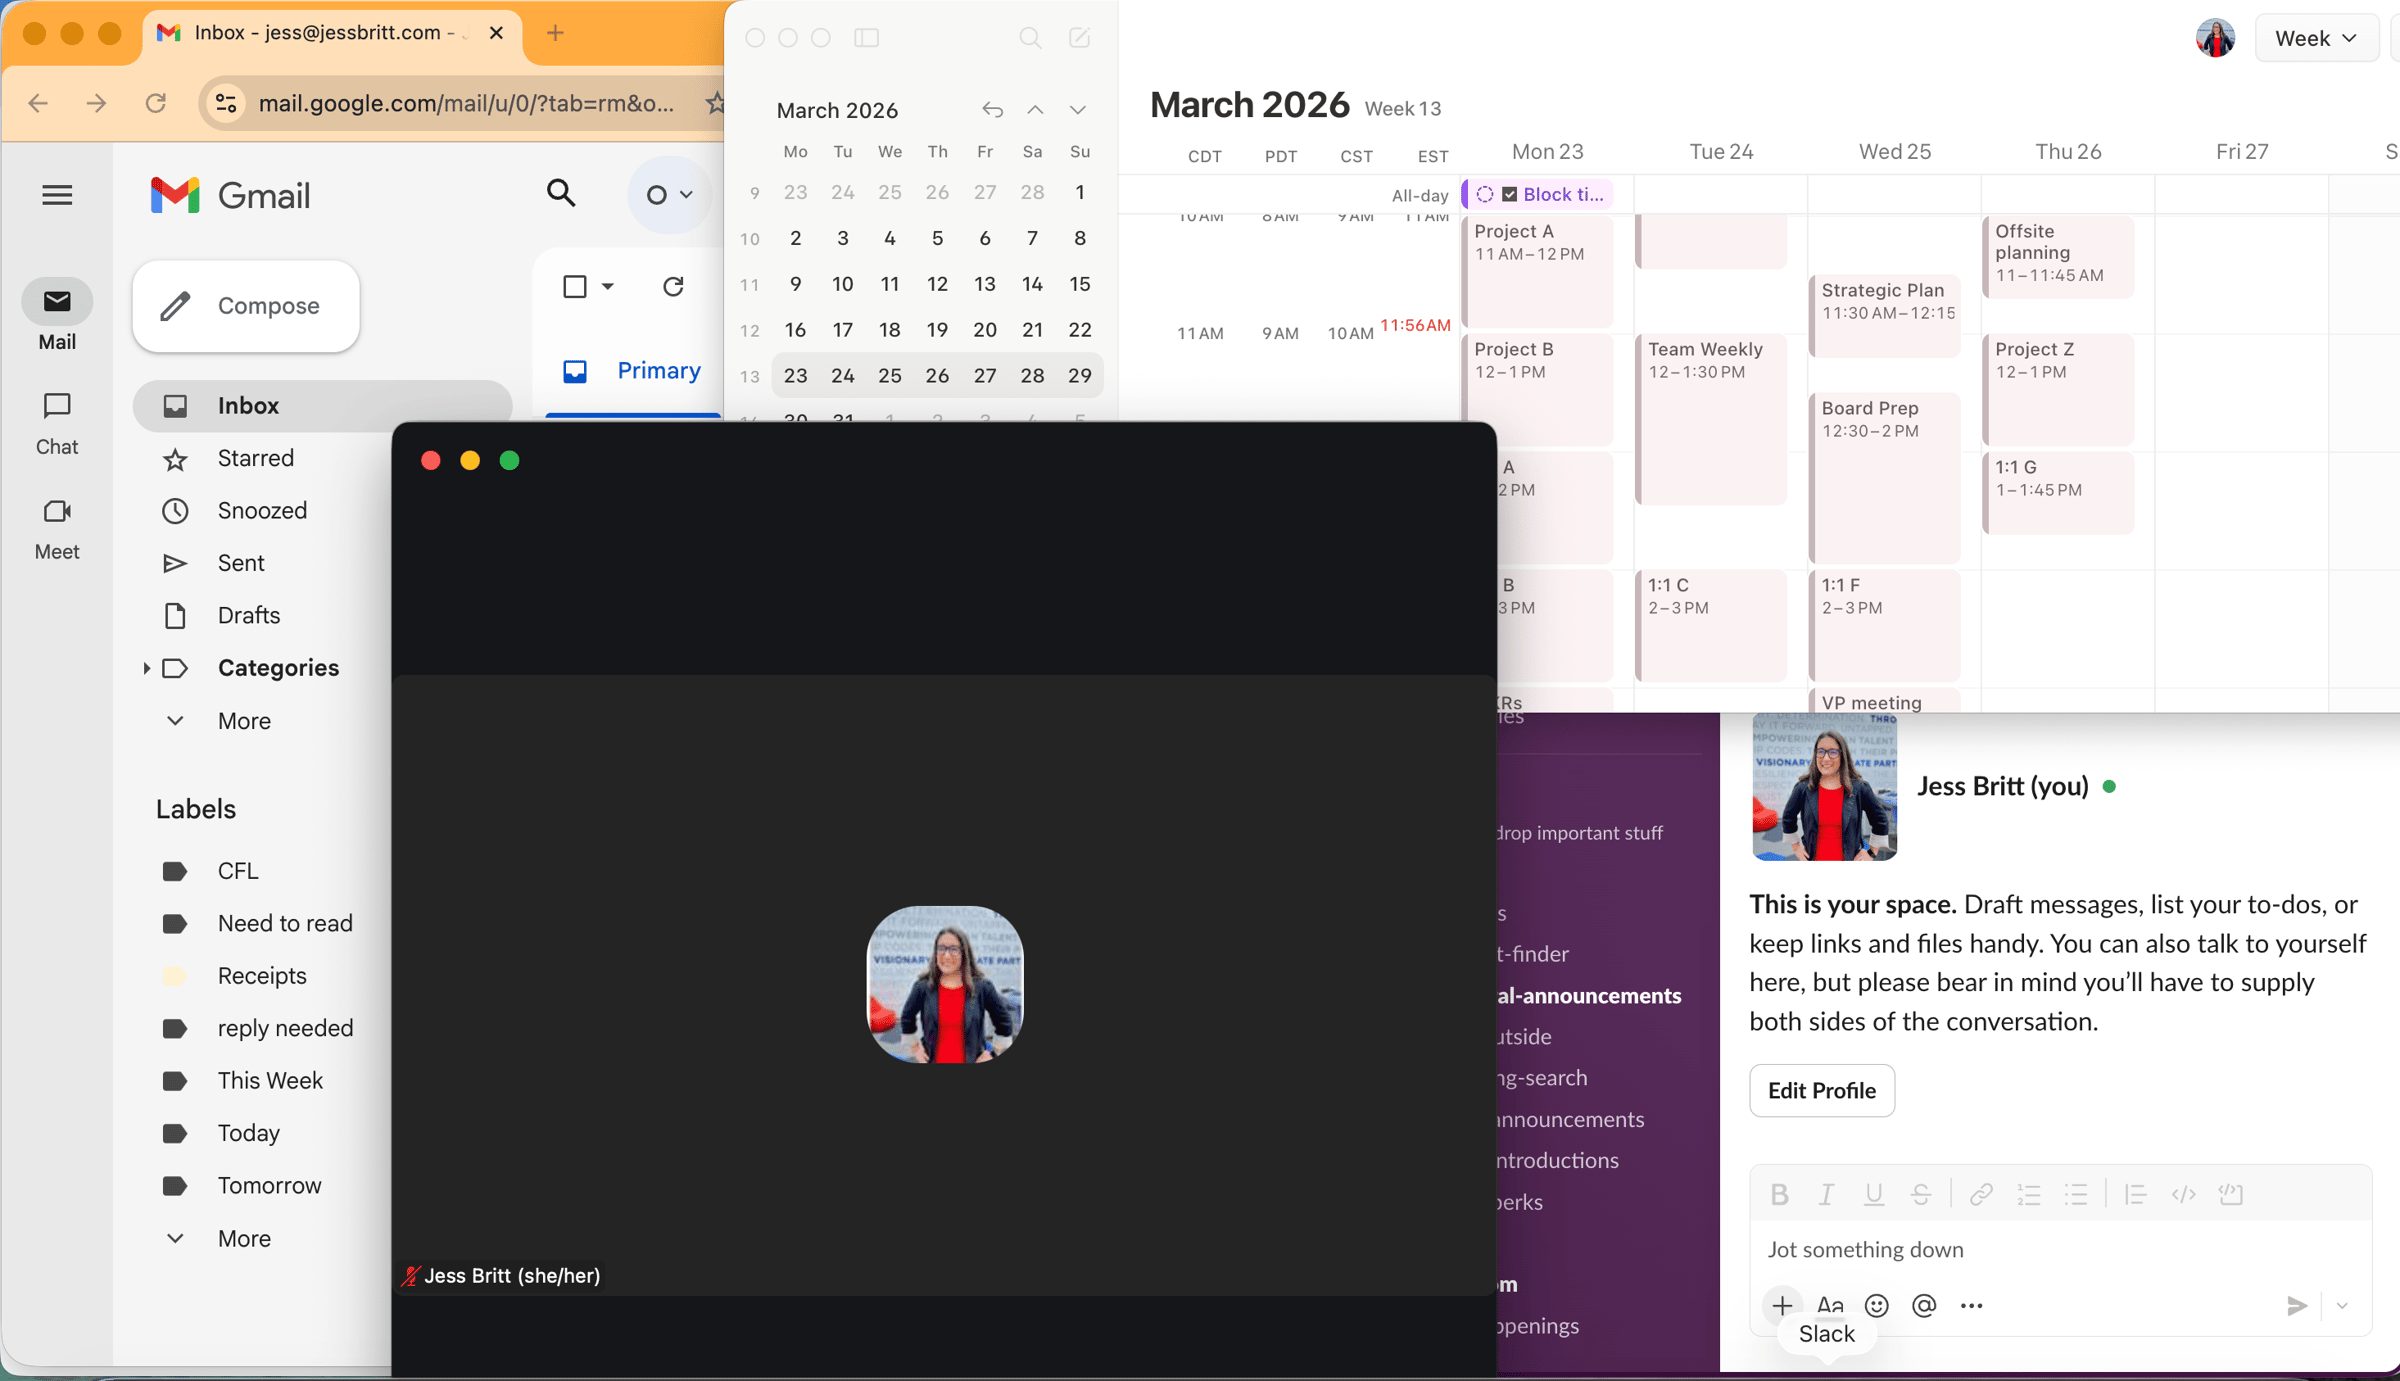Screen dimensions: 2400x1381
Task: Insert a link via Slack formatting toolbar
Action: [1981, 1193]
